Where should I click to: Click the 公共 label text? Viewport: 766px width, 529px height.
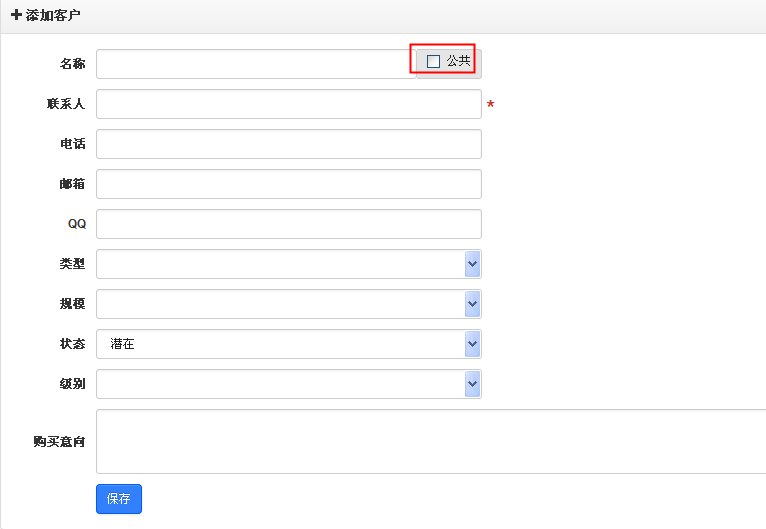pos(458,61)
